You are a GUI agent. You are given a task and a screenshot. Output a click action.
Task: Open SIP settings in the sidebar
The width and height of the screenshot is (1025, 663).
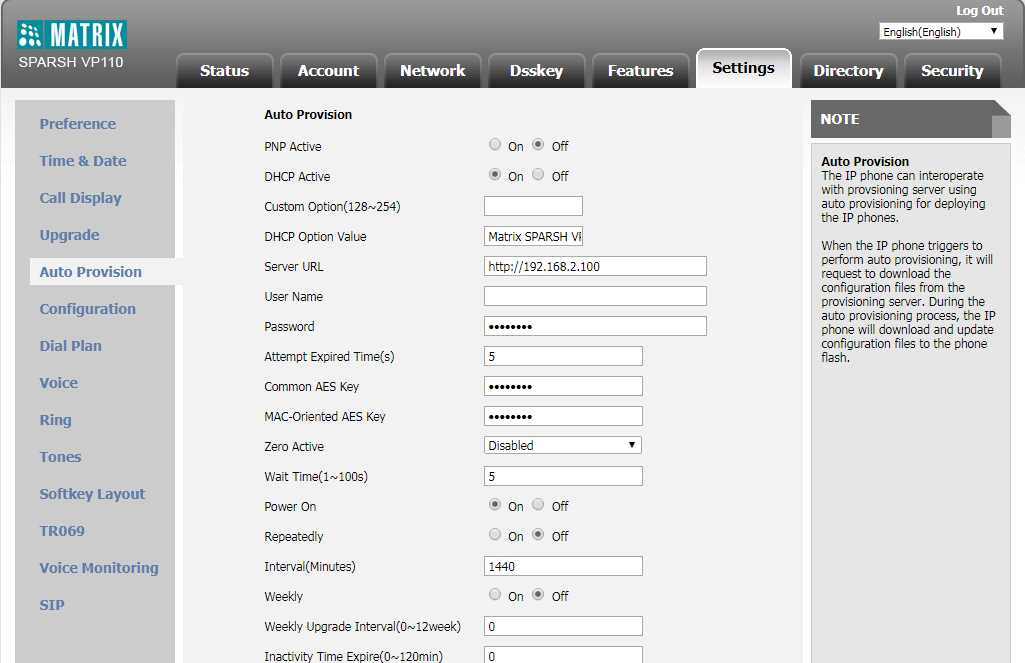pos(52,605)
